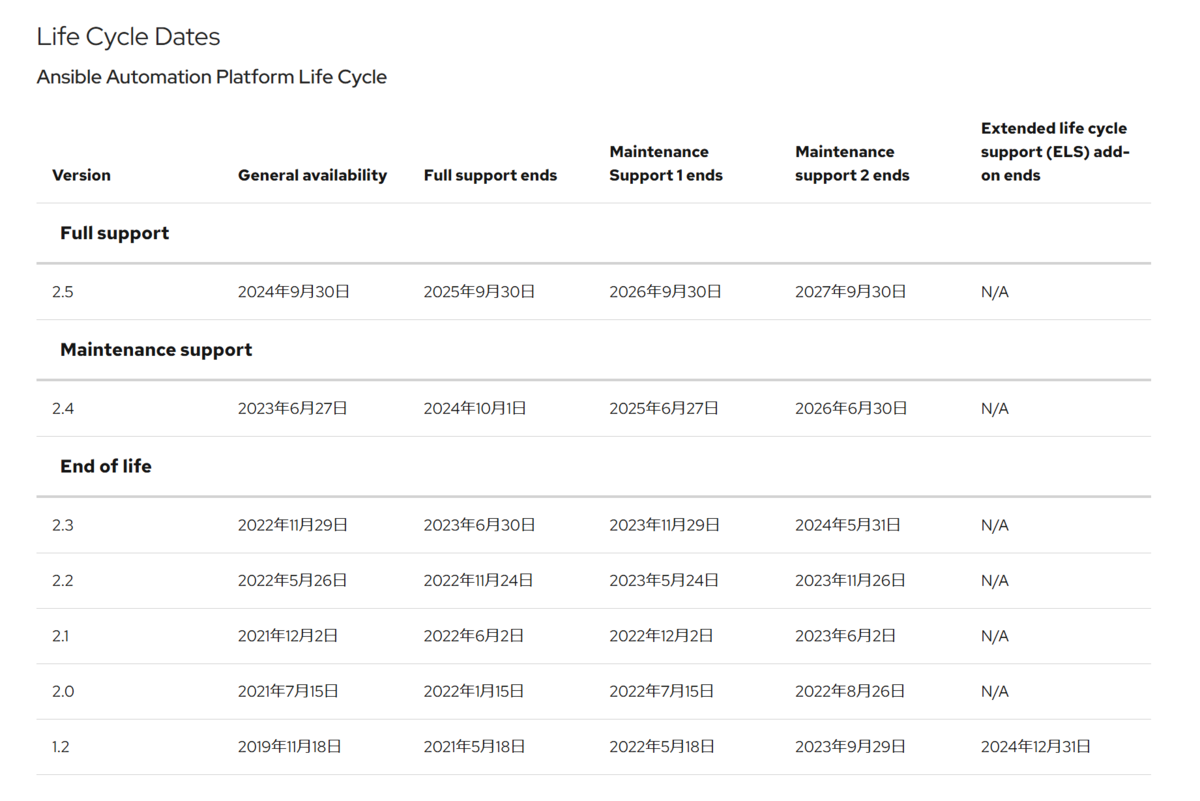Click the 'Life Cycle Dates' heading
1200x801 pixels.
(128, 37)
